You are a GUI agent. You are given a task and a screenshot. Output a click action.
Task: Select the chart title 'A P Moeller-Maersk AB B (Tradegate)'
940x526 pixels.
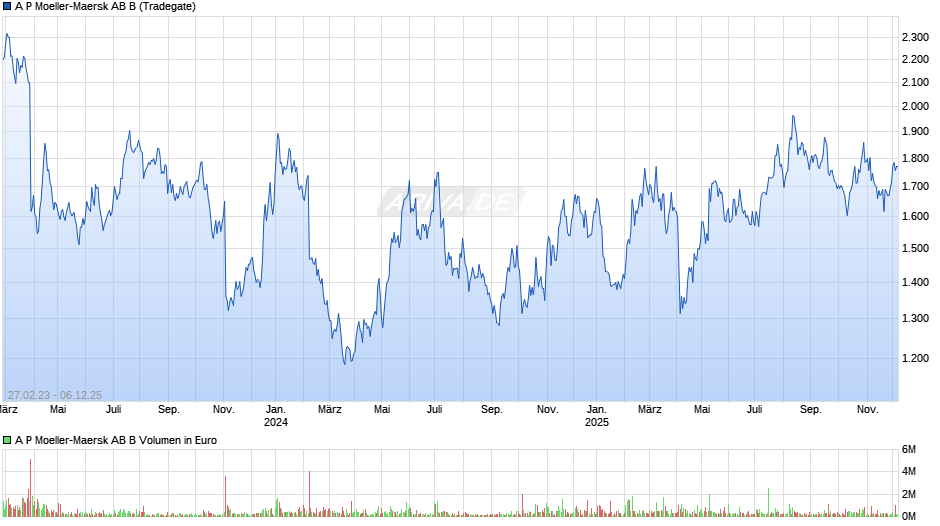pos(106,7)
